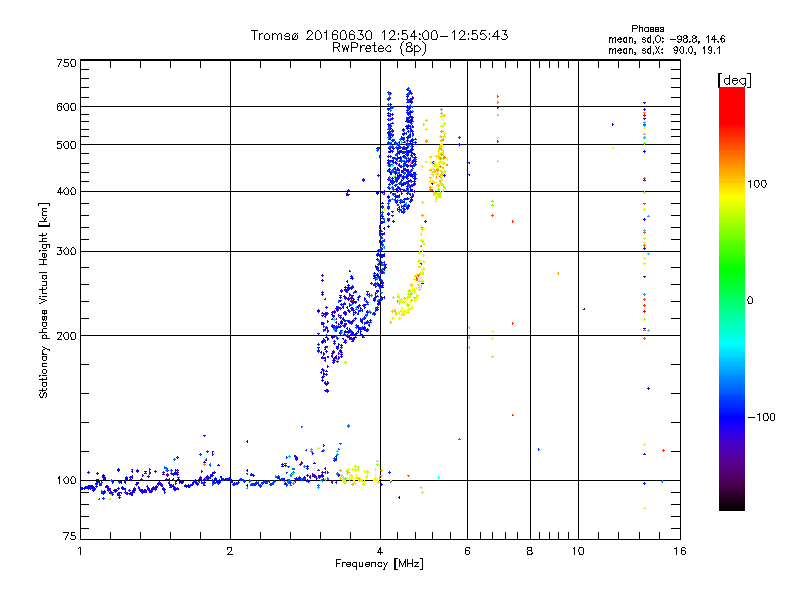Image resolution: width=800 pixels, height=600 pixels.
Task: Click the y-axis tick label '300'
Action: pos(66,251)
